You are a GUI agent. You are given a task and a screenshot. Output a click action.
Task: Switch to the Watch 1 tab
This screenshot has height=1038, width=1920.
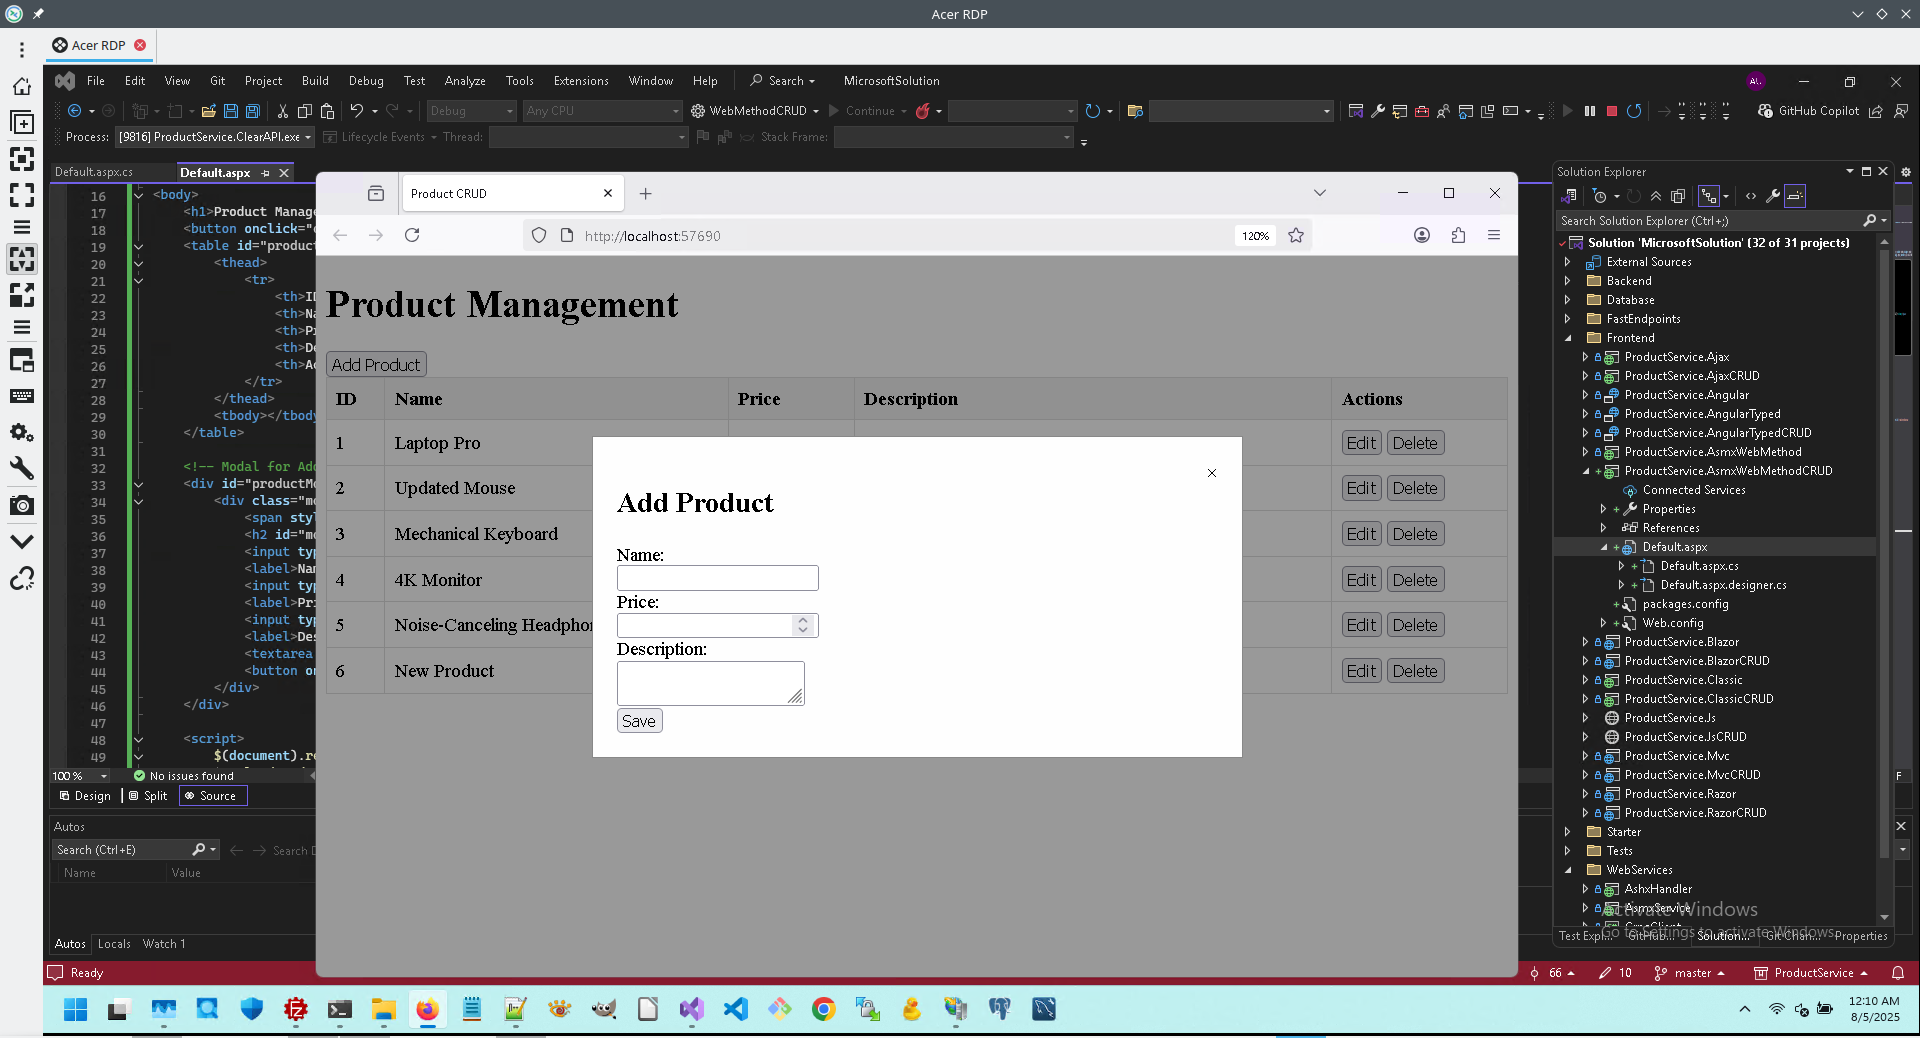(164, 944)
